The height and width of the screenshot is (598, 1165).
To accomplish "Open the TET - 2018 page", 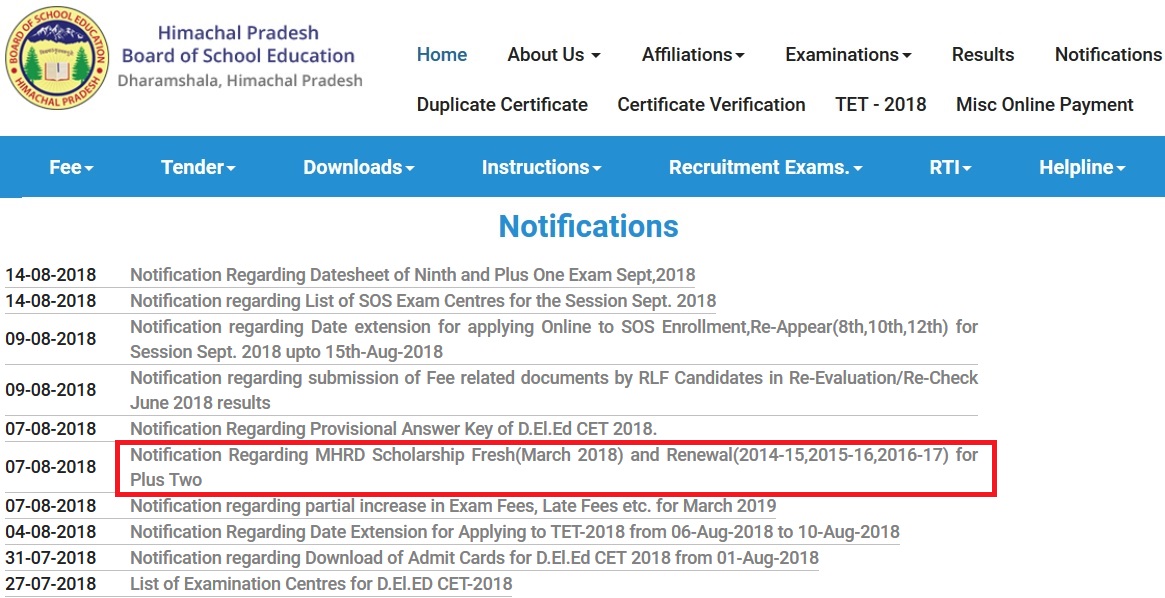I will tap(880, 105).
